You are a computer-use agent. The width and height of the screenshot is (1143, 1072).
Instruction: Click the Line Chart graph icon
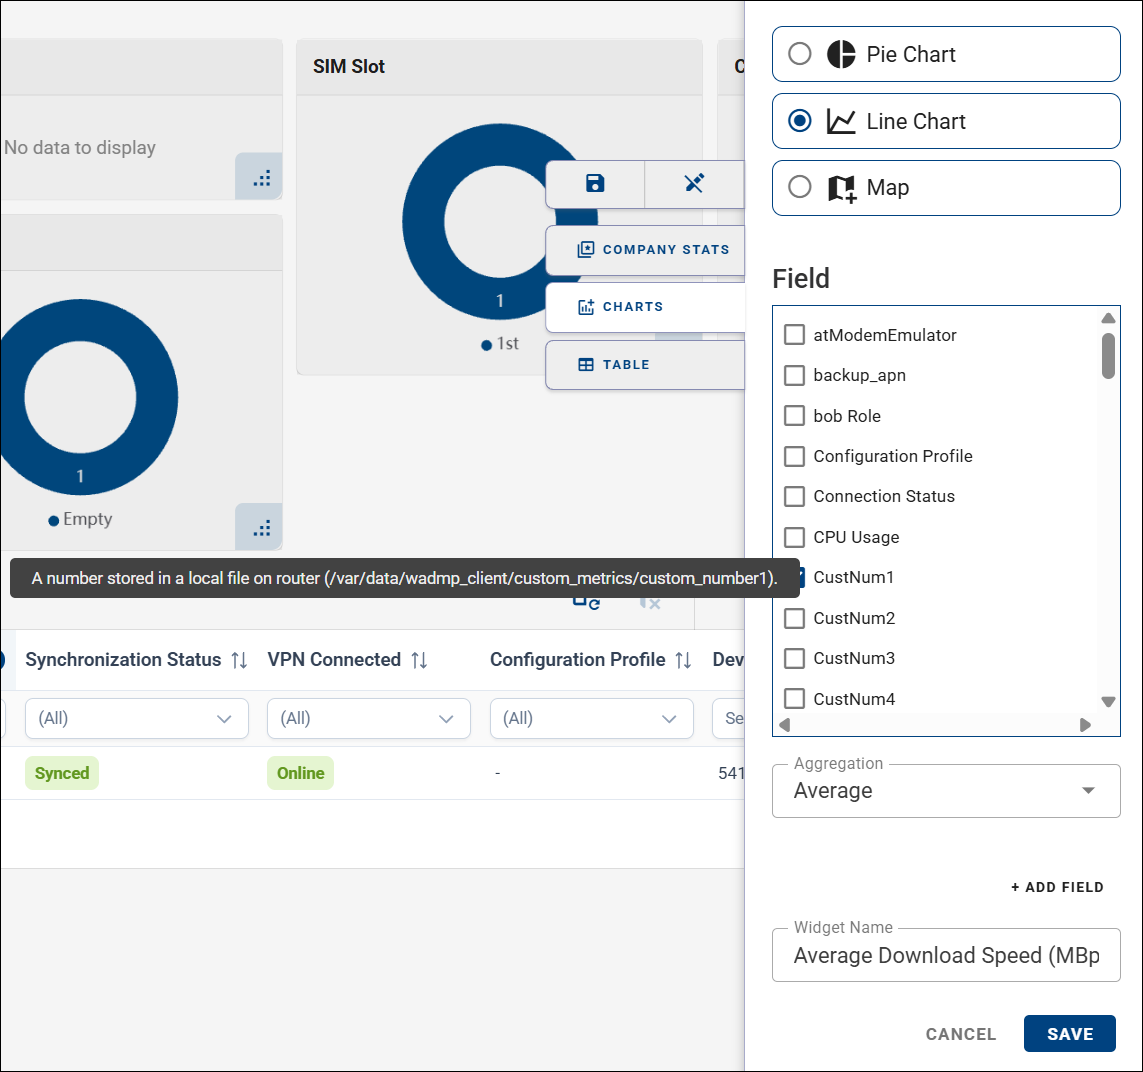840,121
